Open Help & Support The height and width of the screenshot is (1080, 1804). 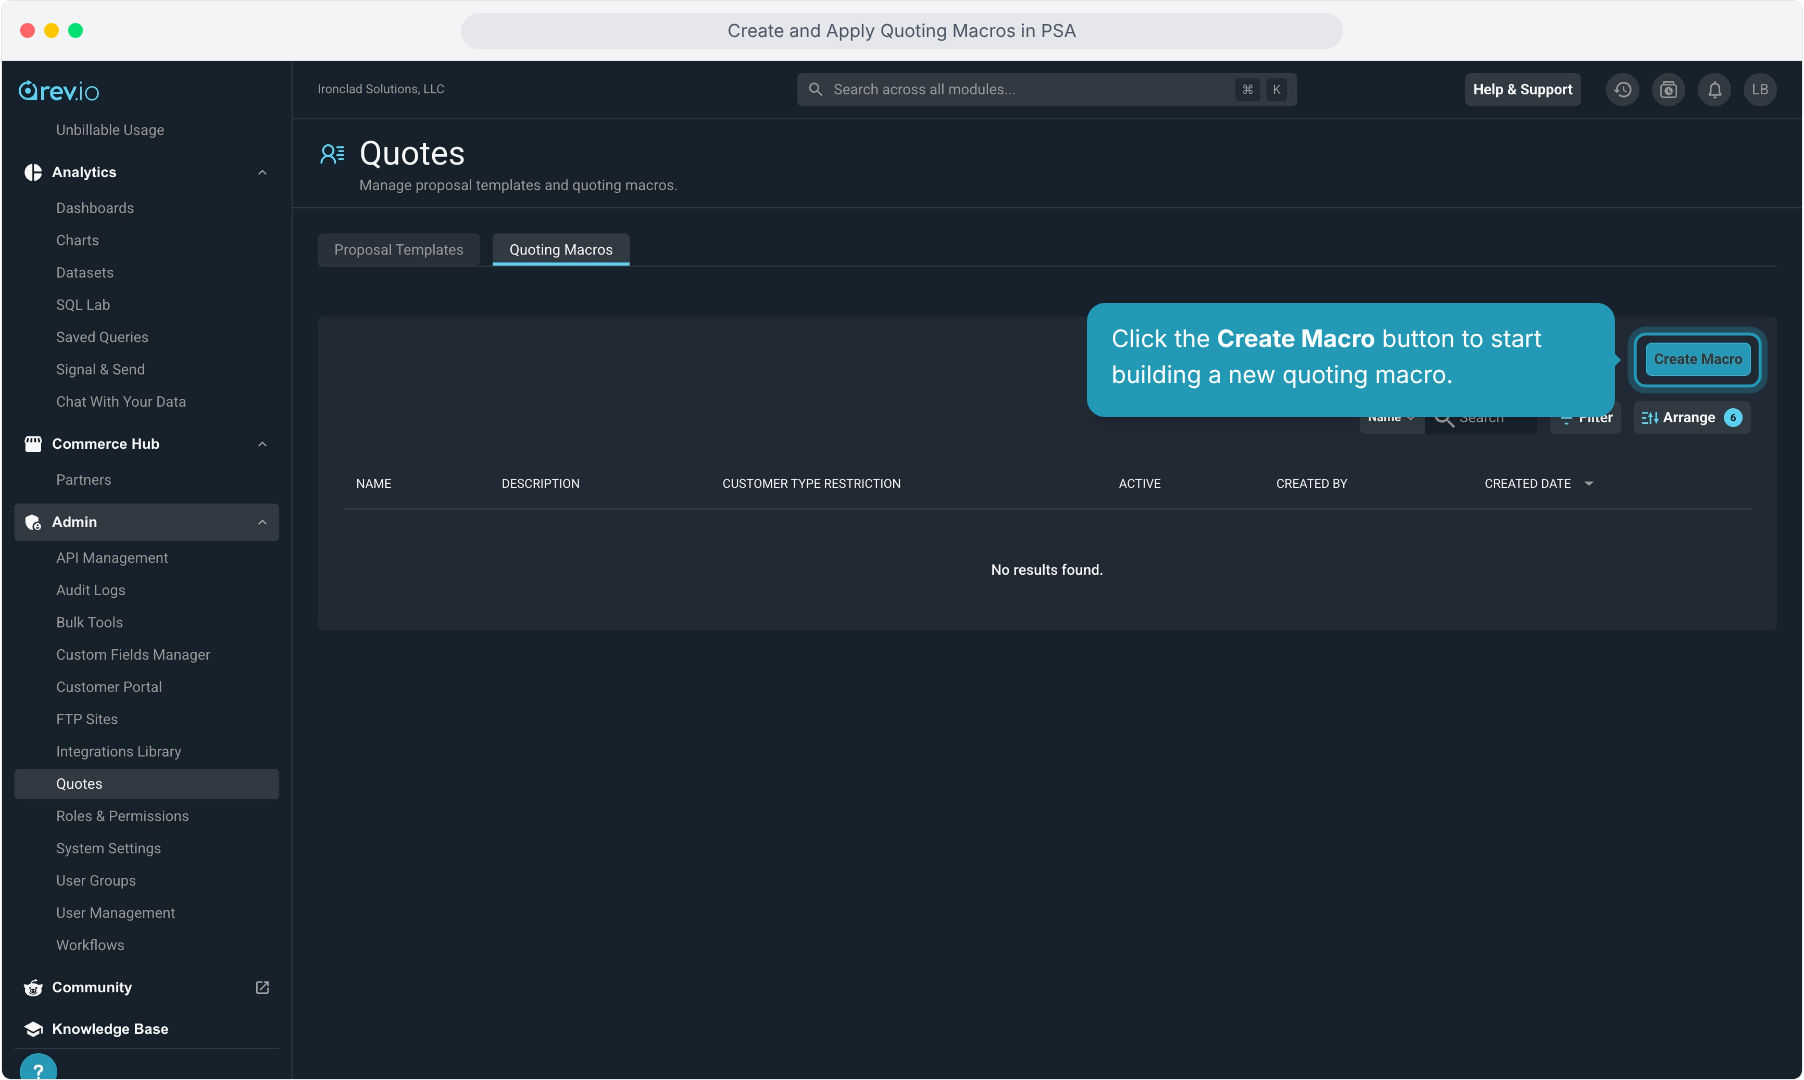1523,90
